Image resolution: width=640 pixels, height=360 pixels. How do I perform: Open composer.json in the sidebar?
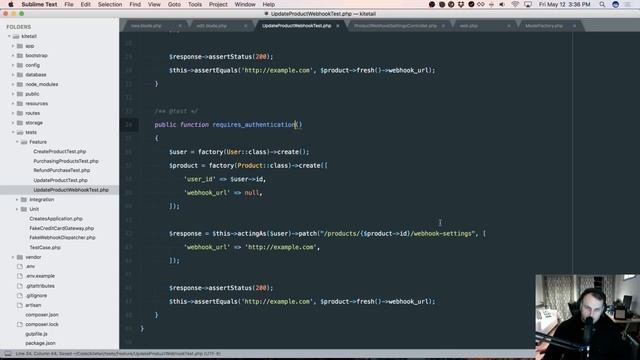[x=42, y=315]
